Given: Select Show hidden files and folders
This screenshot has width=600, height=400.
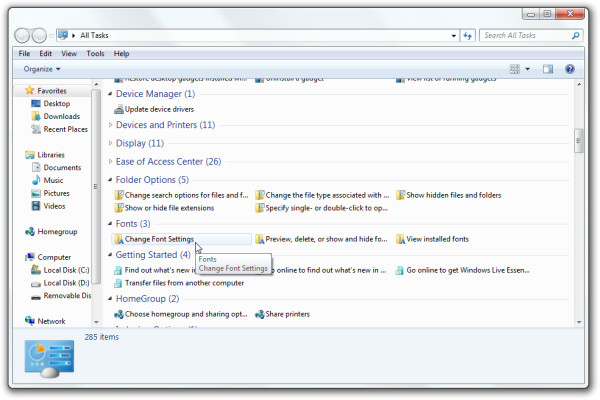Looking at the screenshot, I should point(453,195).
